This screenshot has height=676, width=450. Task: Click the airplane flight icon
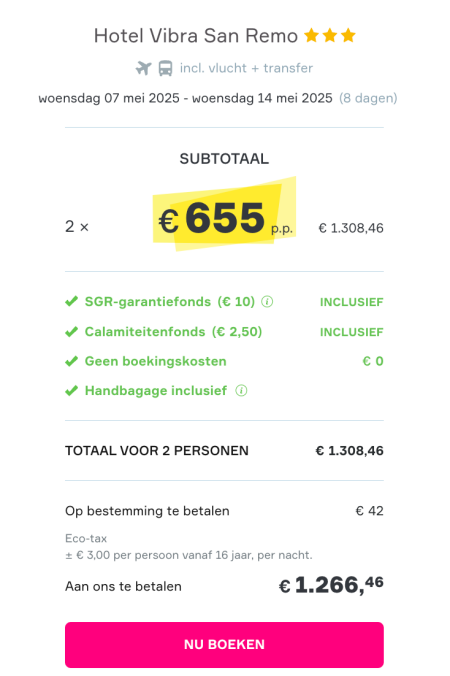pos(144,68)
